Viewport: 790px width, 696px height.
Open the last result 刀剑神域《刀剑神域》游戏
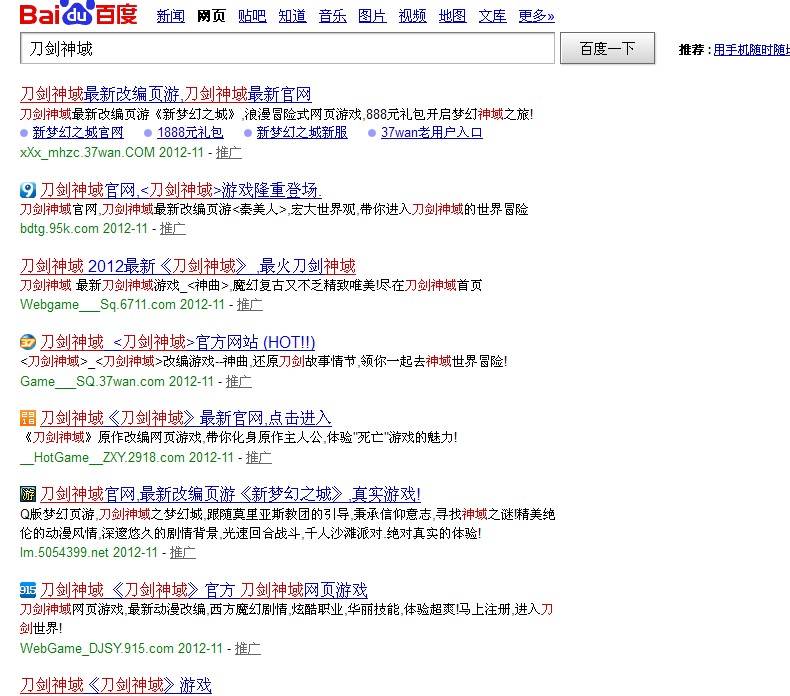tap(116, 685)
